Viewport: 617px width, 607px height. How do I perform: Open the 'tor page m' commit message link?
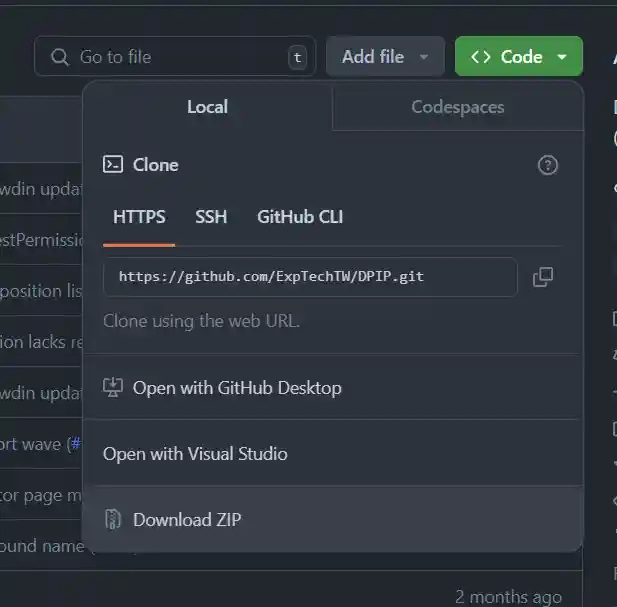click(x=41, y=496)
